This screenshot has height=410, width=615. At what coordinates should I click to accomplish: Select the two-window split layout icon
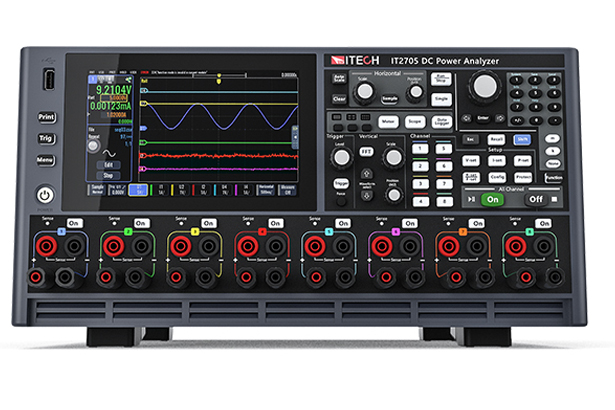click(351, 117)
